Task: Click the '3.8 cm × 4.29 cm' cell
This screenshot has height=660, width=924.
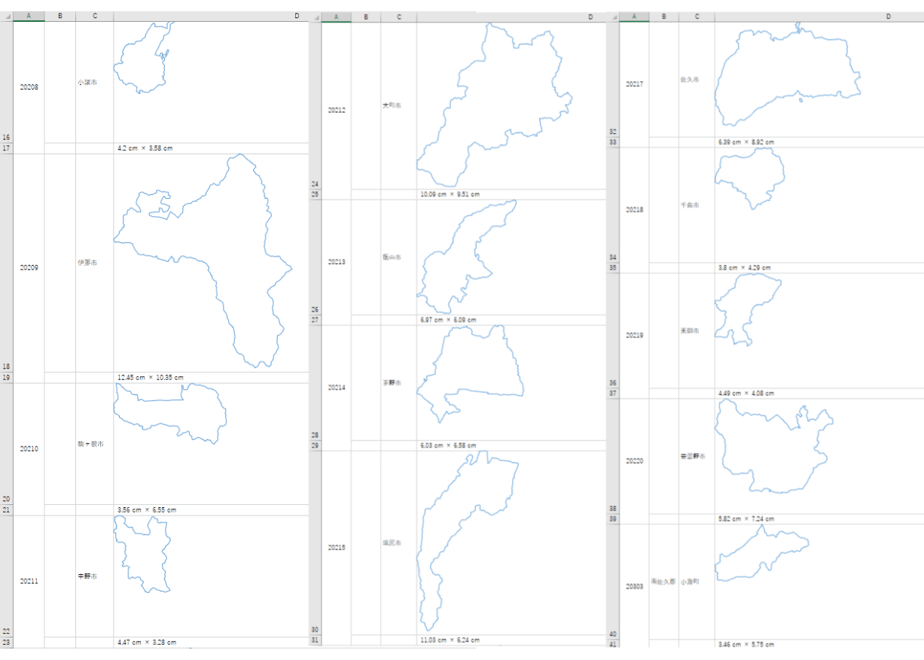Action: pos(819,268)
